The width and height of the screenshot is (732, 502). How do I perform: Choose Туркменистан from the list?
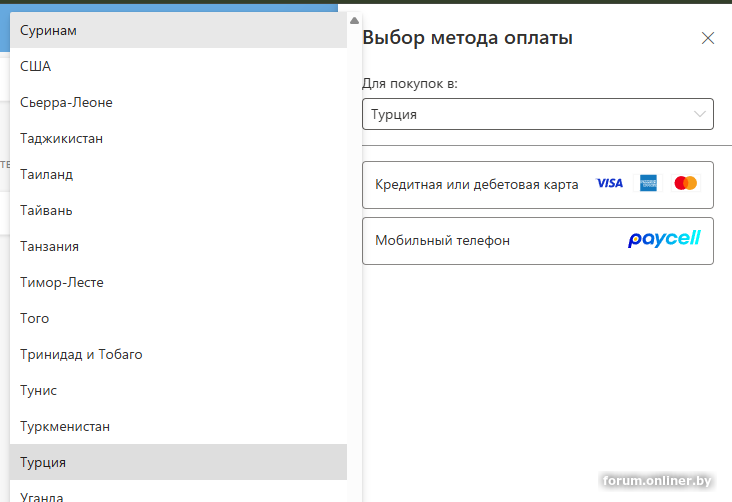tap(178, 426)
